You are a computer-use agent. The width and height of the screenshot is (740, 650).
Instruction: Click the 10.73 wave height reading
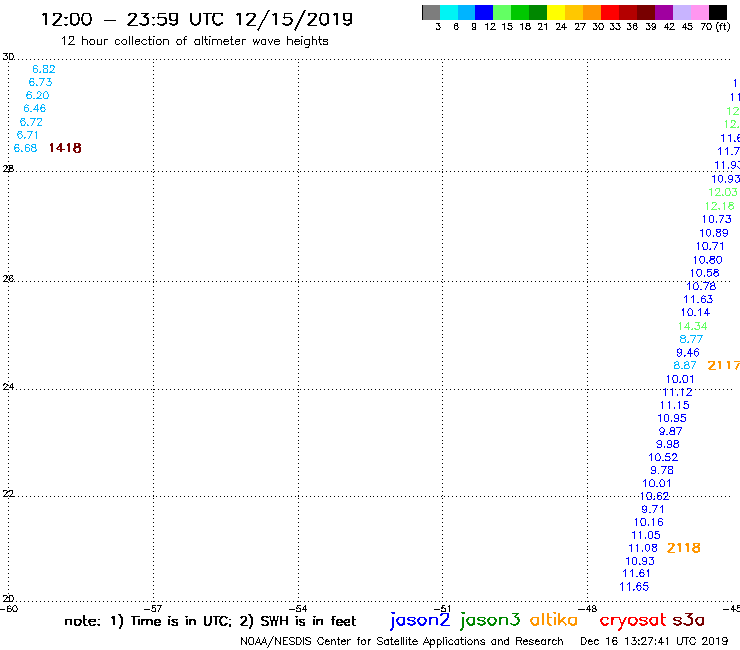716,219
